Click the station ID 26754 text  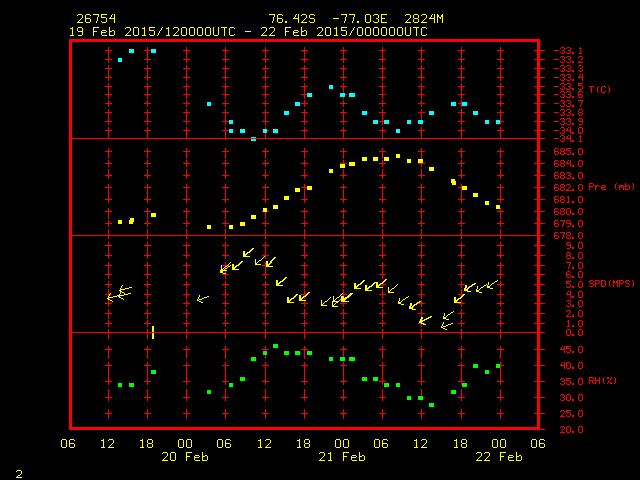[96, 19]
